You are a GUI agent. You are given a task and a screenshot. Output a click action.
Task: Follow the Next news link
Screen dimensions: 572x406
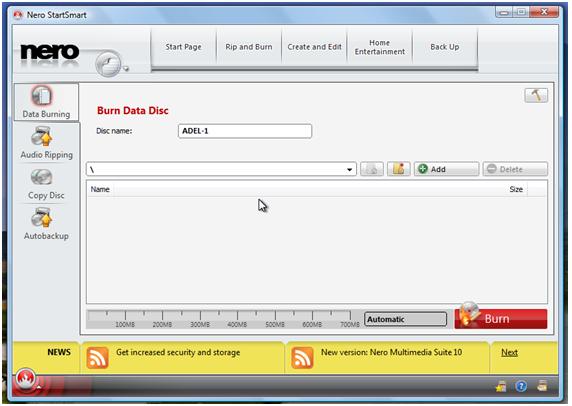point(509,352)
